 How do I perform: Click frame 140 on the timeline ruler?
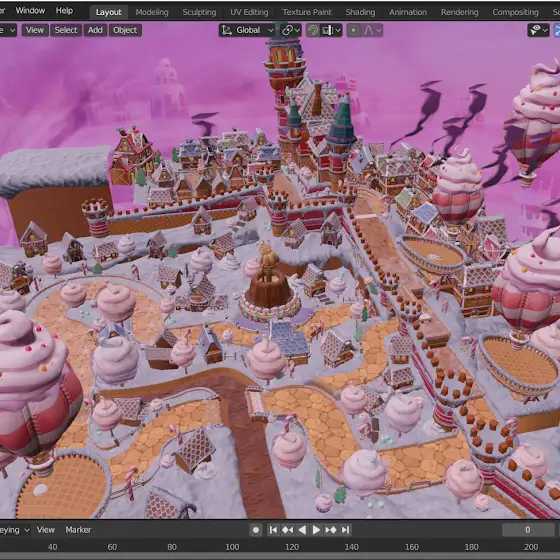point(352,547)
